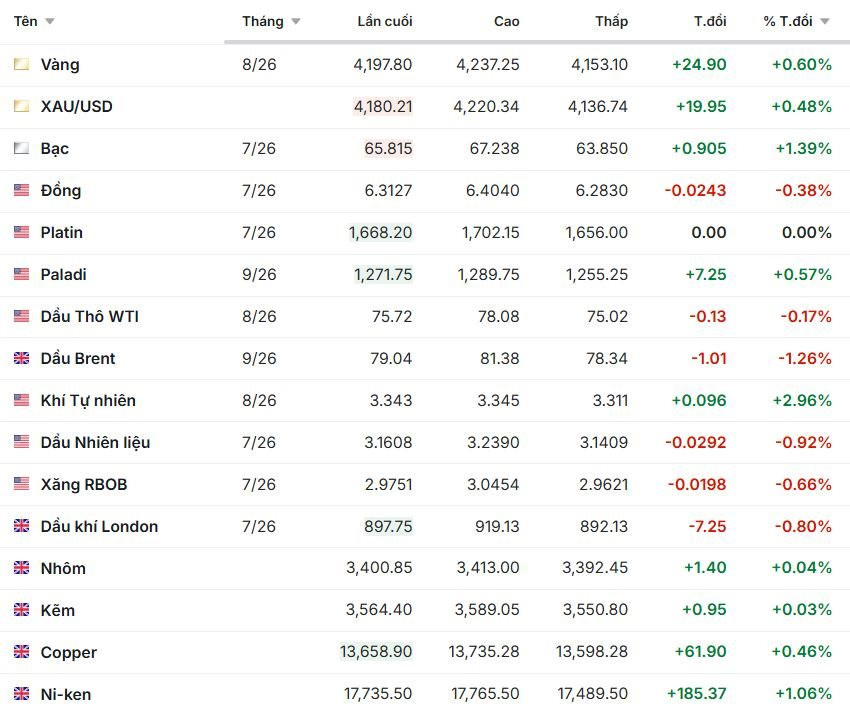This screenshot has width=850, height=713.
Task: Click the US flag icon beside Đồng
Action: point(22,190)
